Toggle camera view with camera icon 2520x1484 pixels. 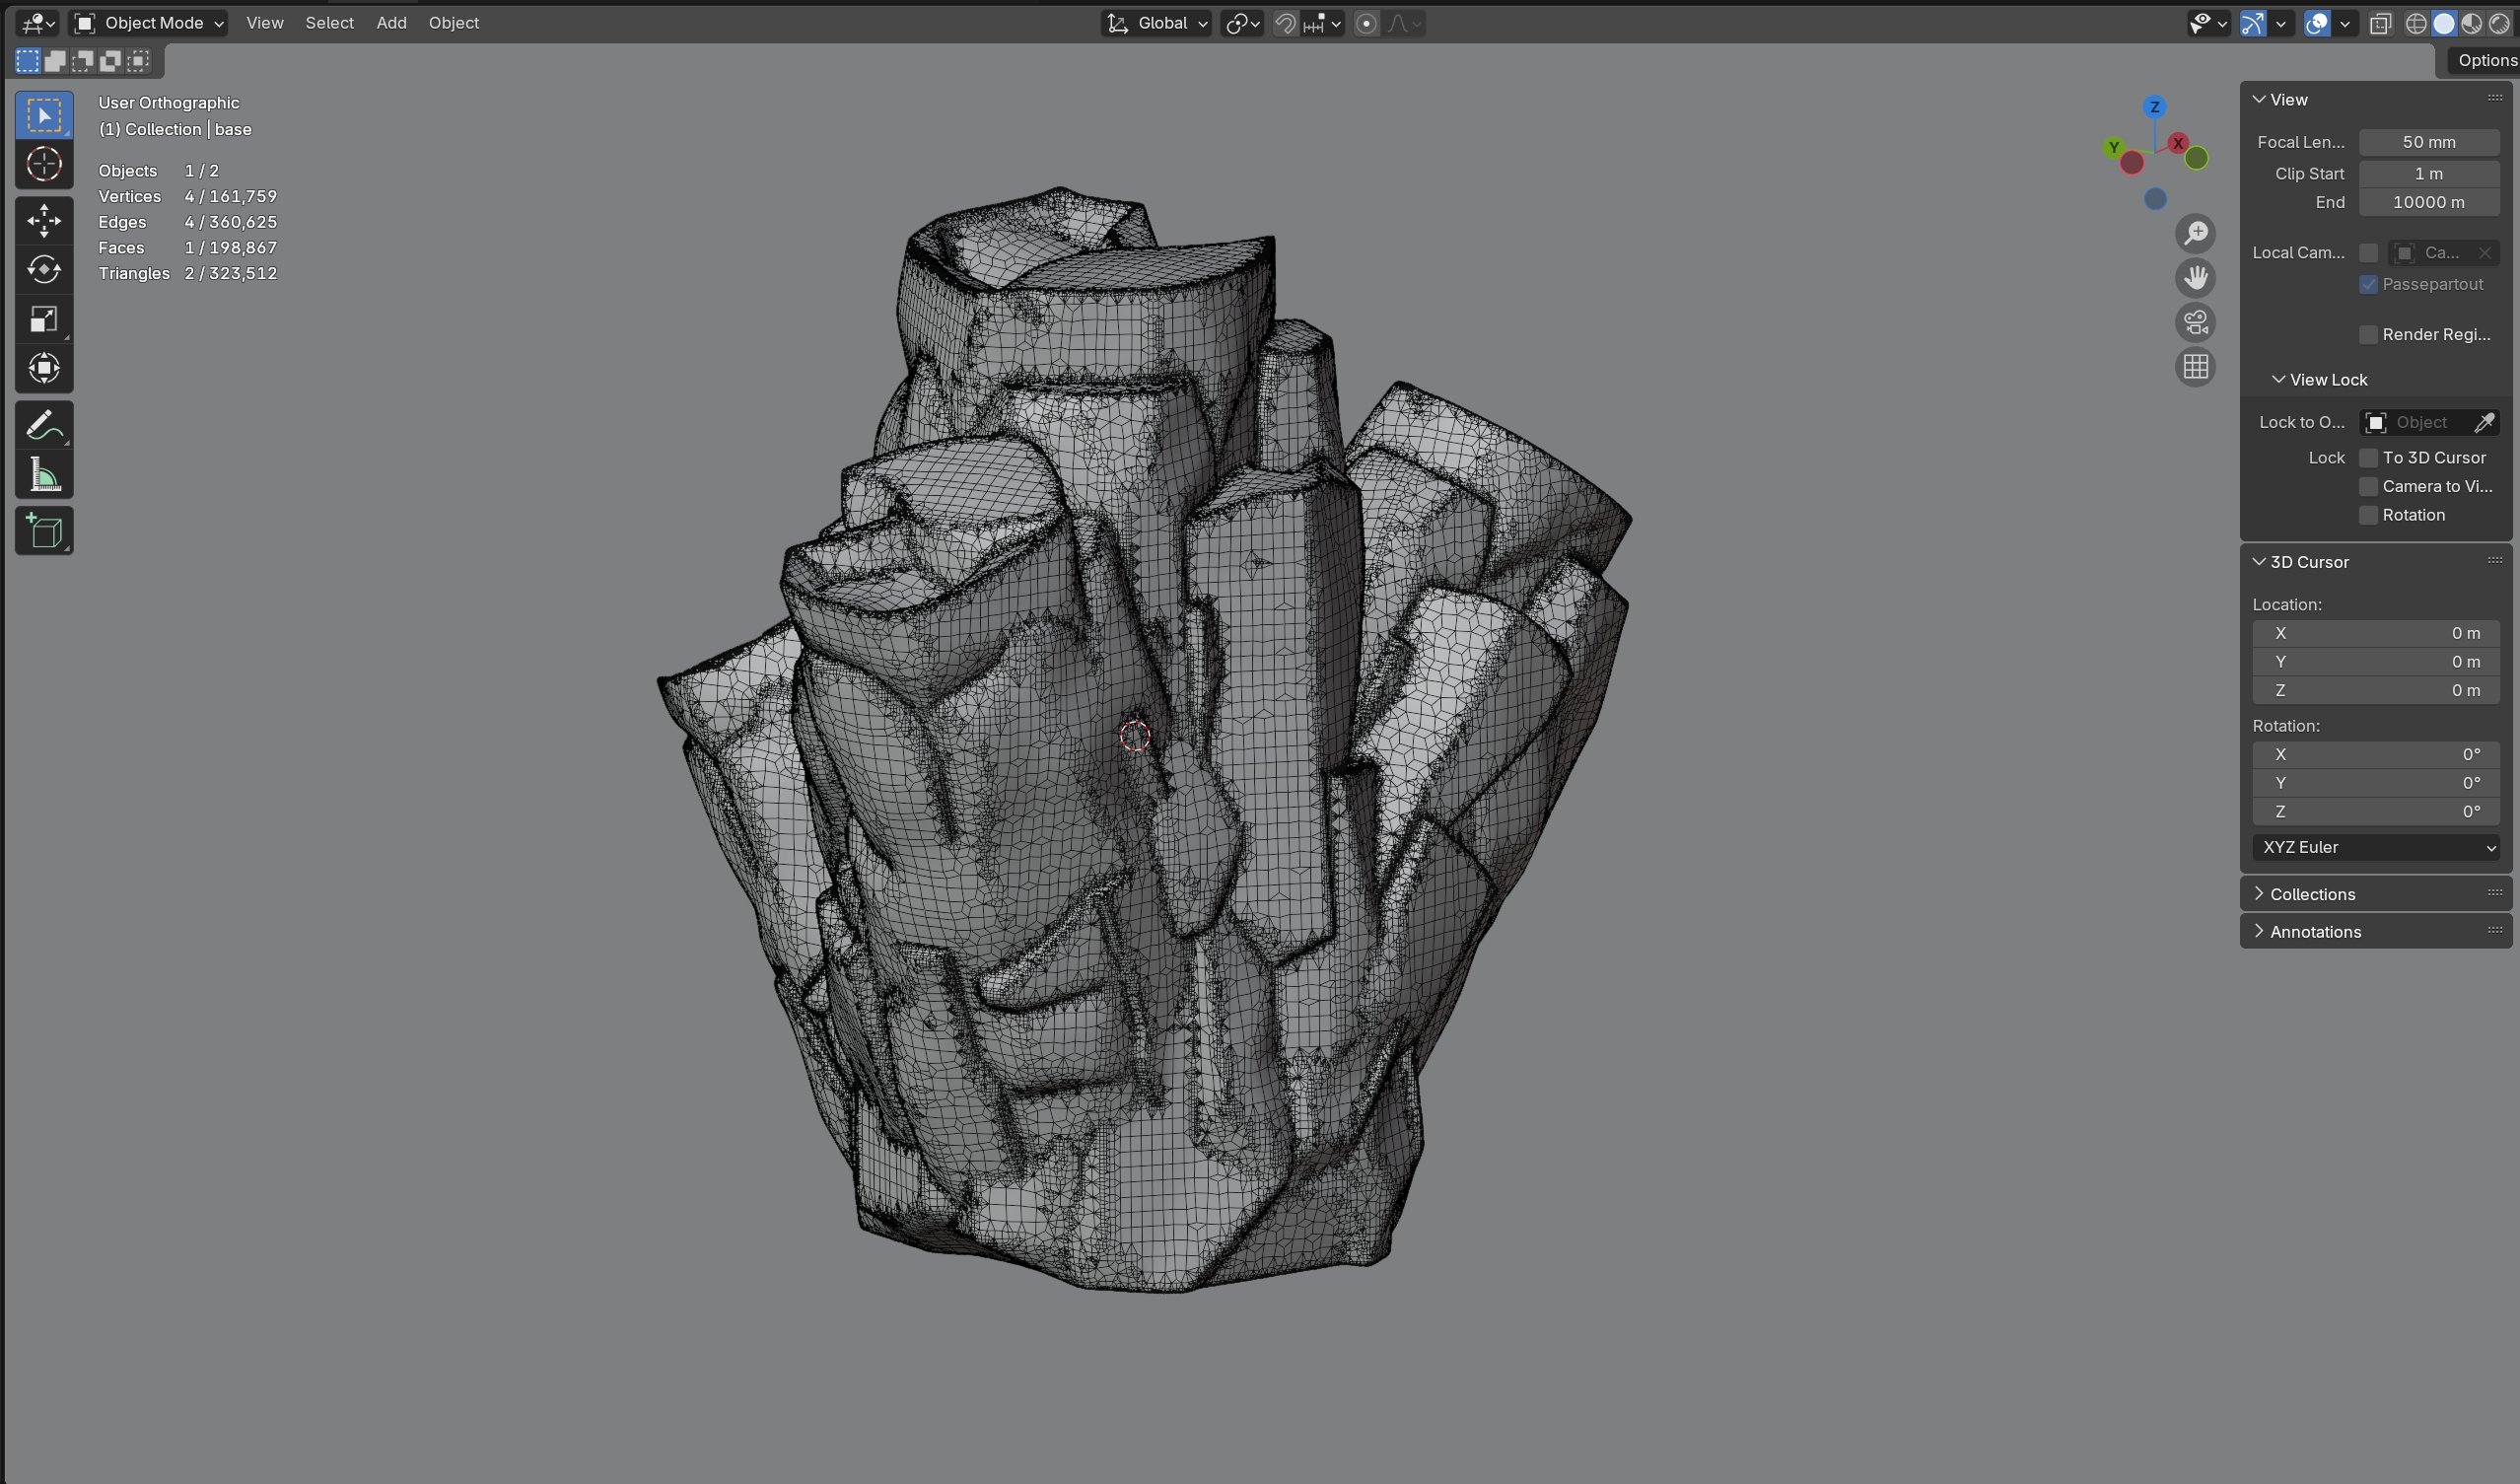click(x=2195, y=323)
